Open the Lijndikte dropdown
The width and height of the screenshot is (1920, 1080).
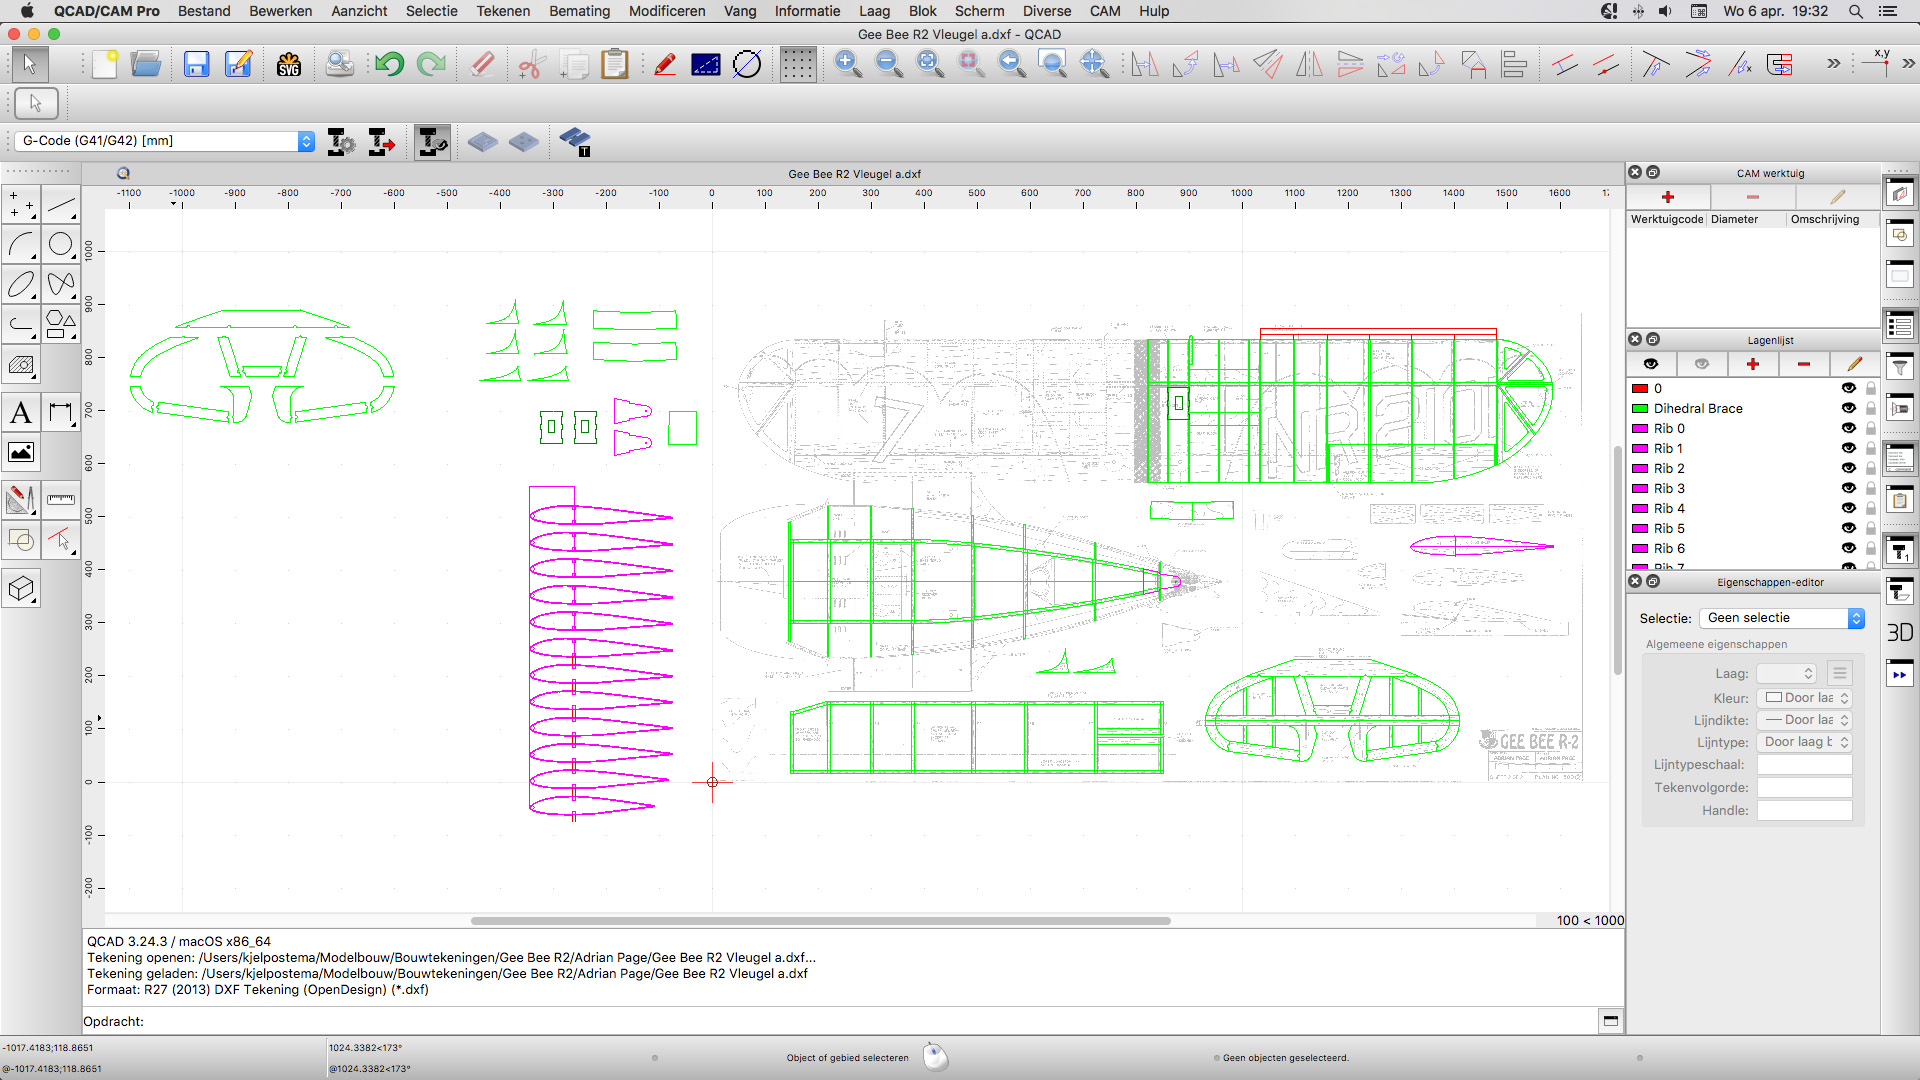[x=1805, y=720]
